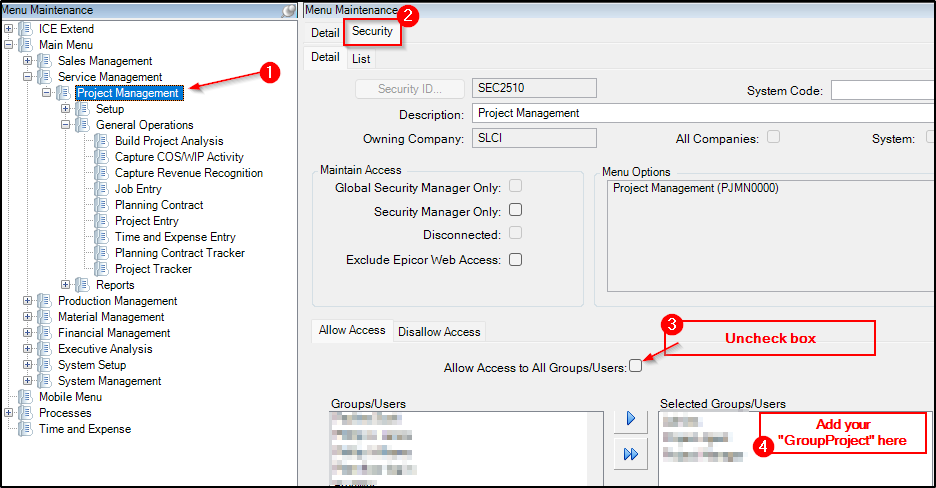Toggle the Disconnected checkbox
936x488 pixels.
516,233
